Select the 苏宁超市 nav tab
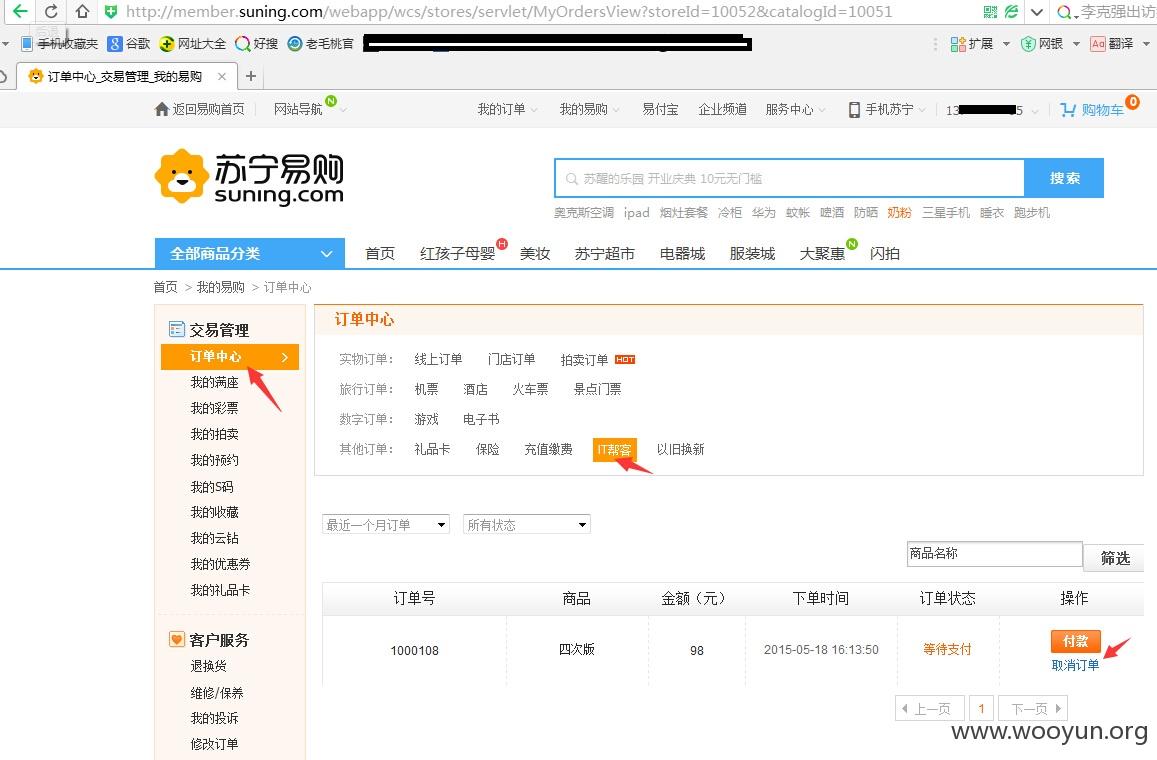Image resolution: width=1157 pixels, height=760 pixels. (x=604, y=253)
